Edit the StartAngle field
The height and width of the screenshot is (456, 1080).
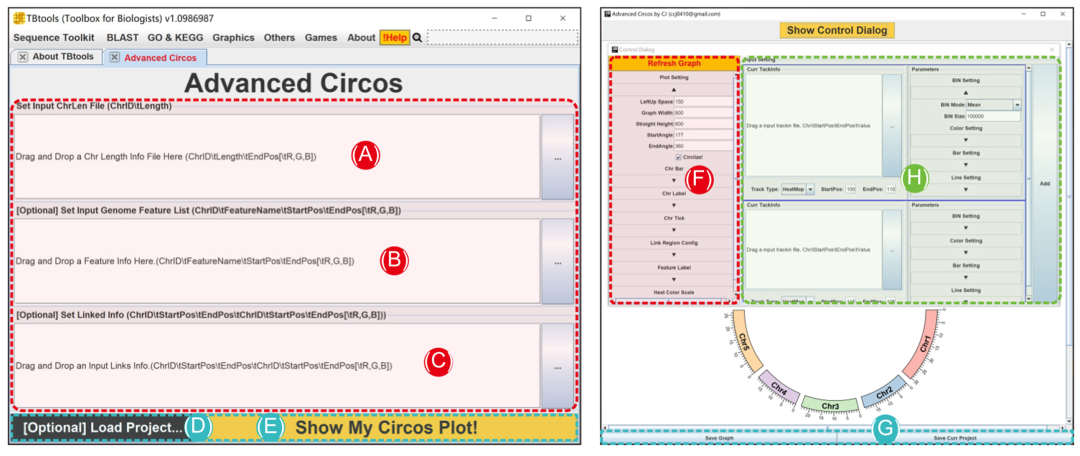coord(703,134)
